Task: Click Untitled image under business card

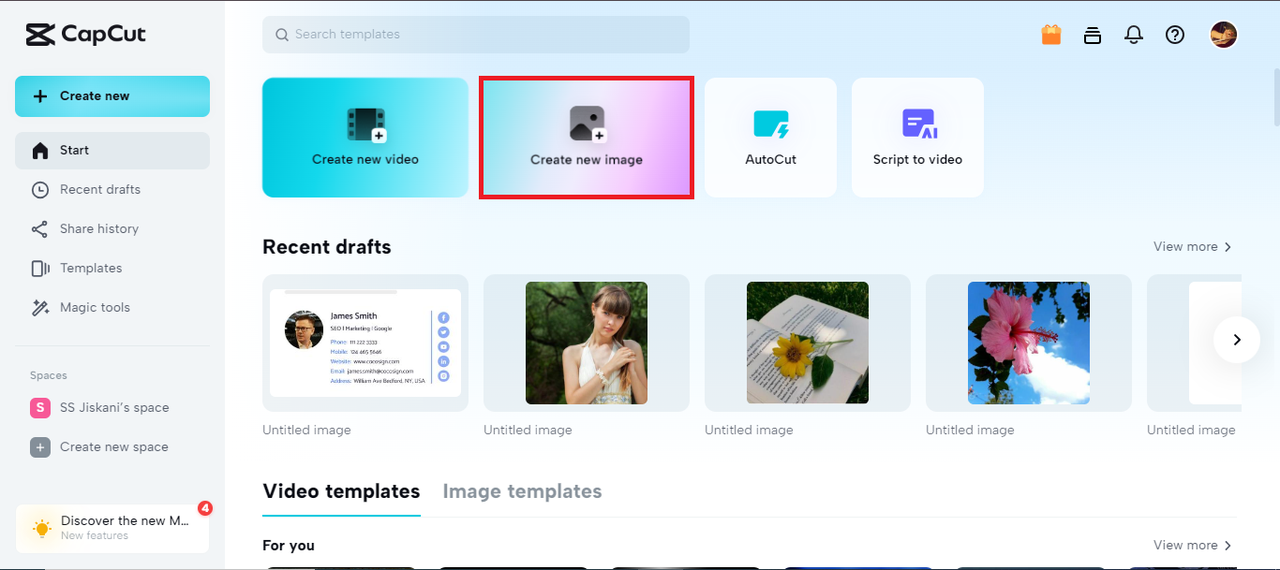Action: (x=307, y=430)
